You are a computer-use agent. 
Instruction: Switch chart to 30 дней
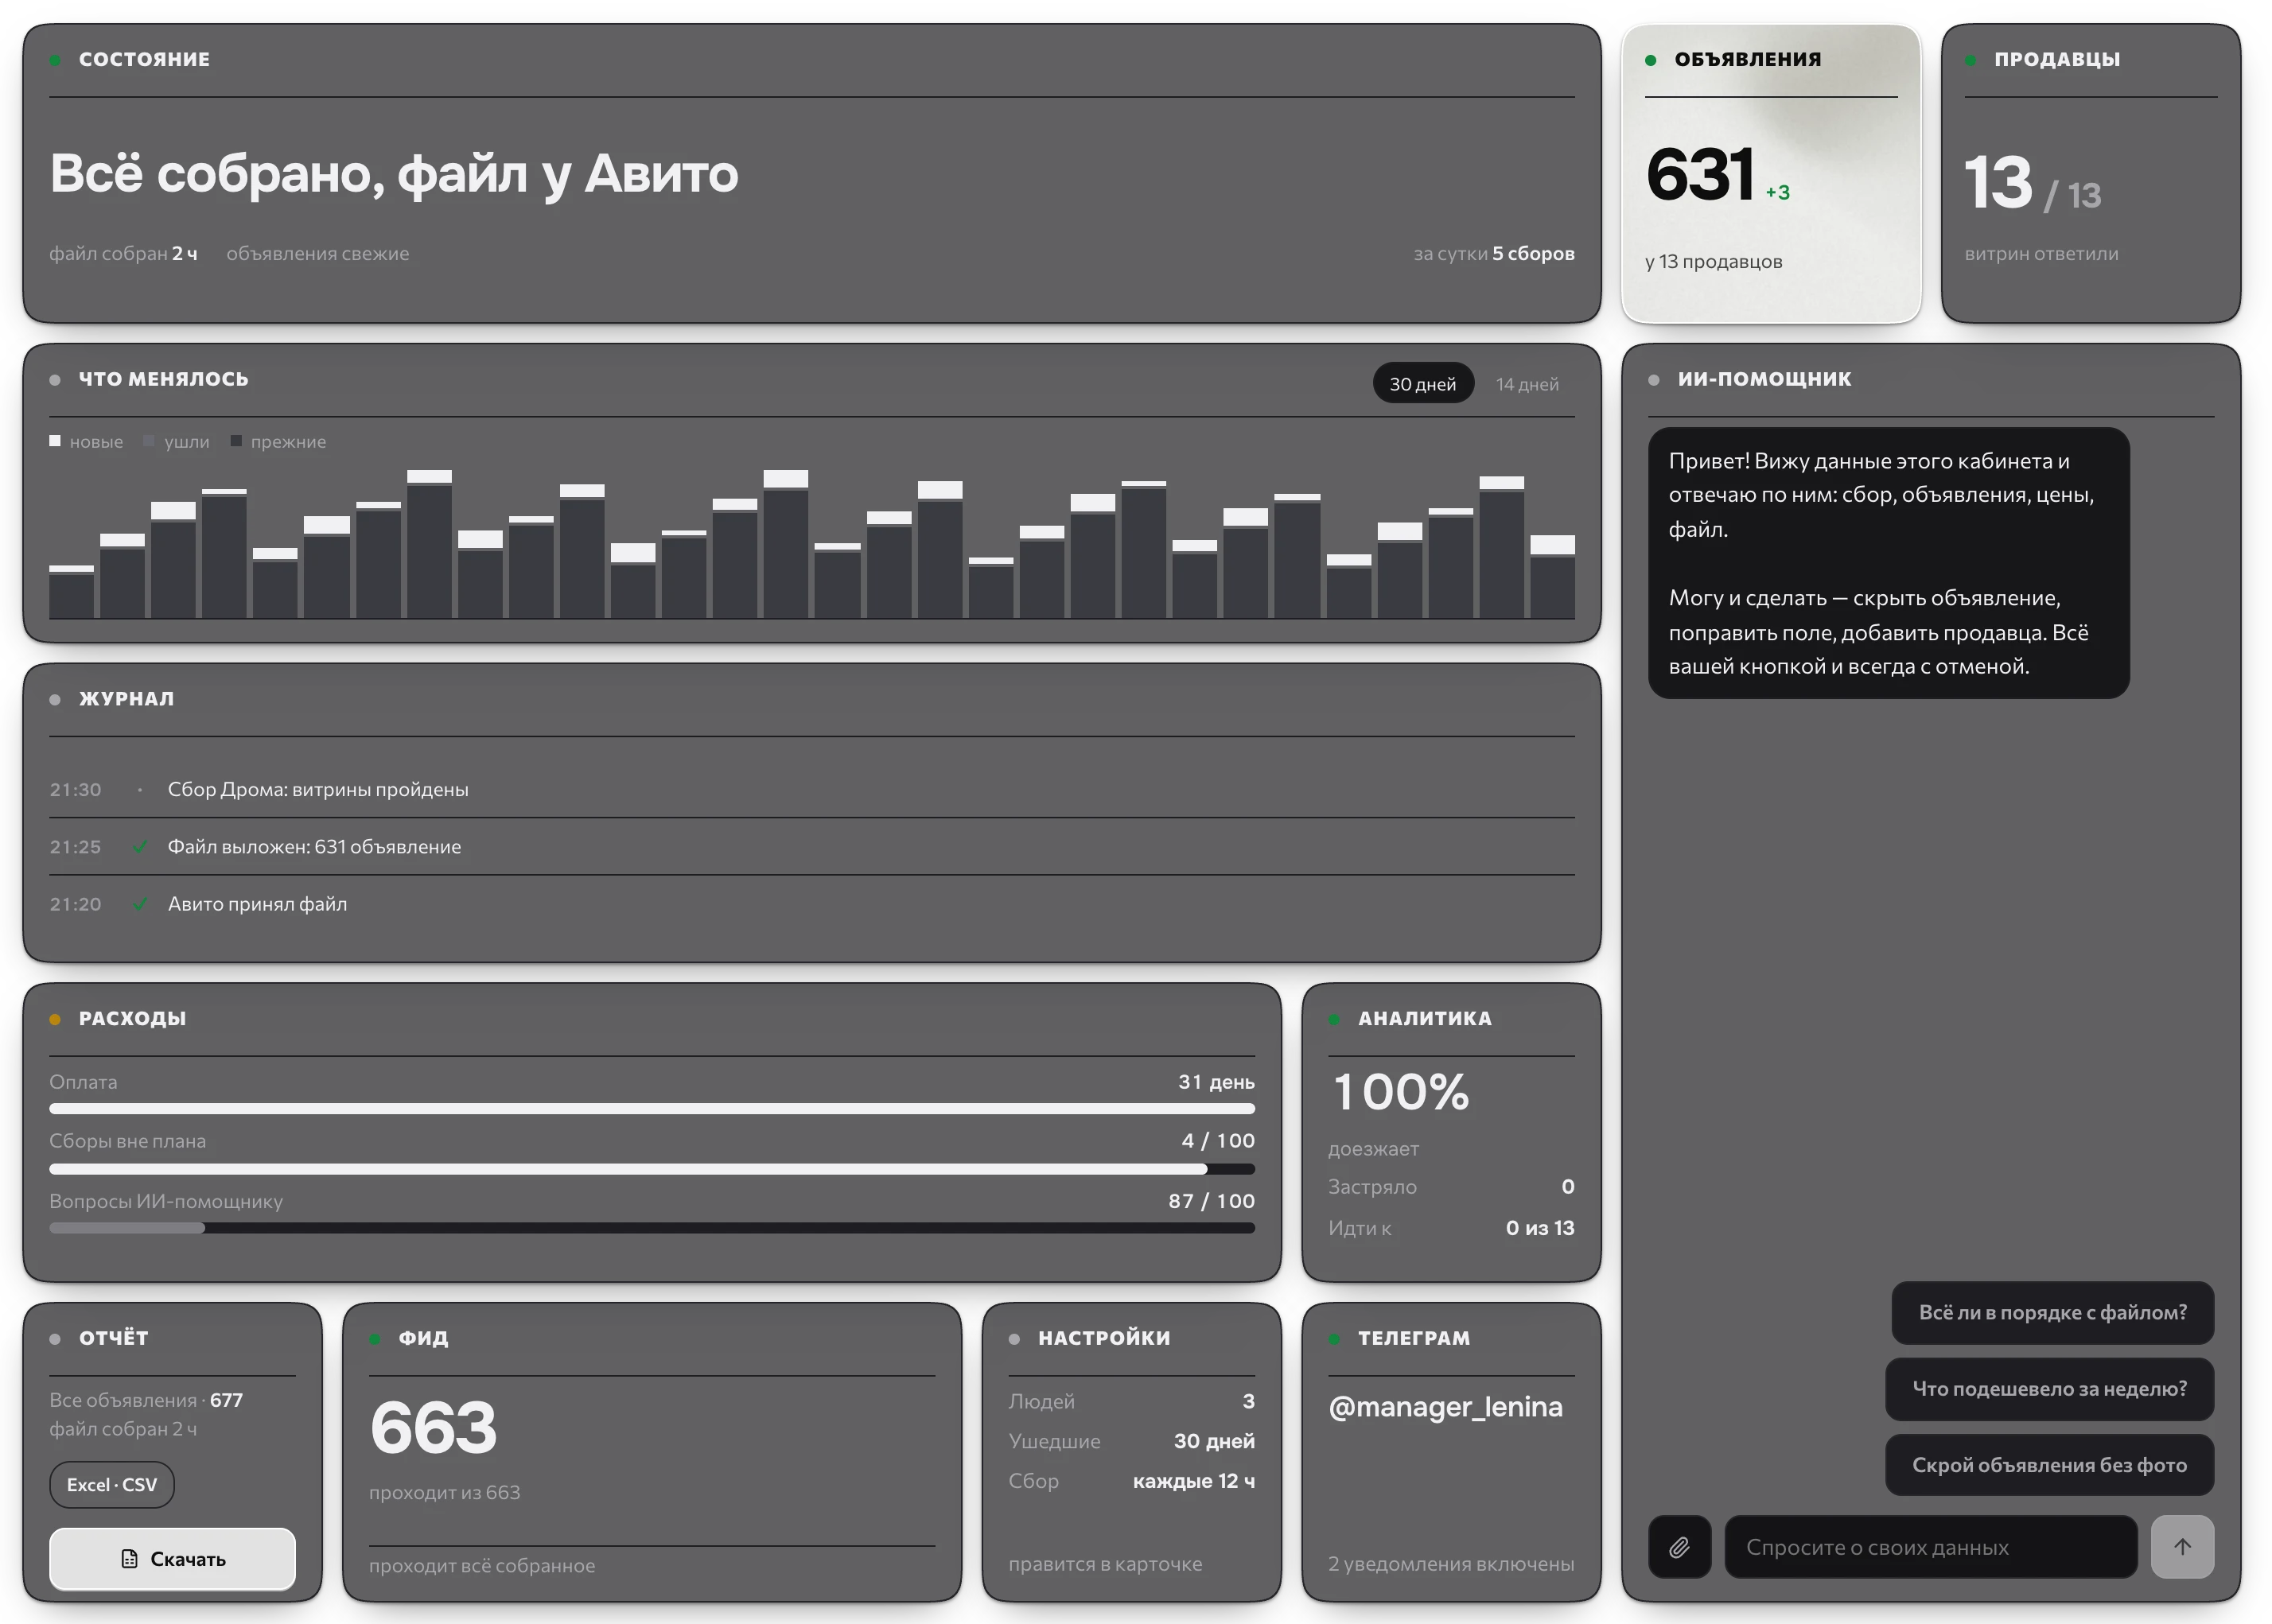tap(1422, 384)
